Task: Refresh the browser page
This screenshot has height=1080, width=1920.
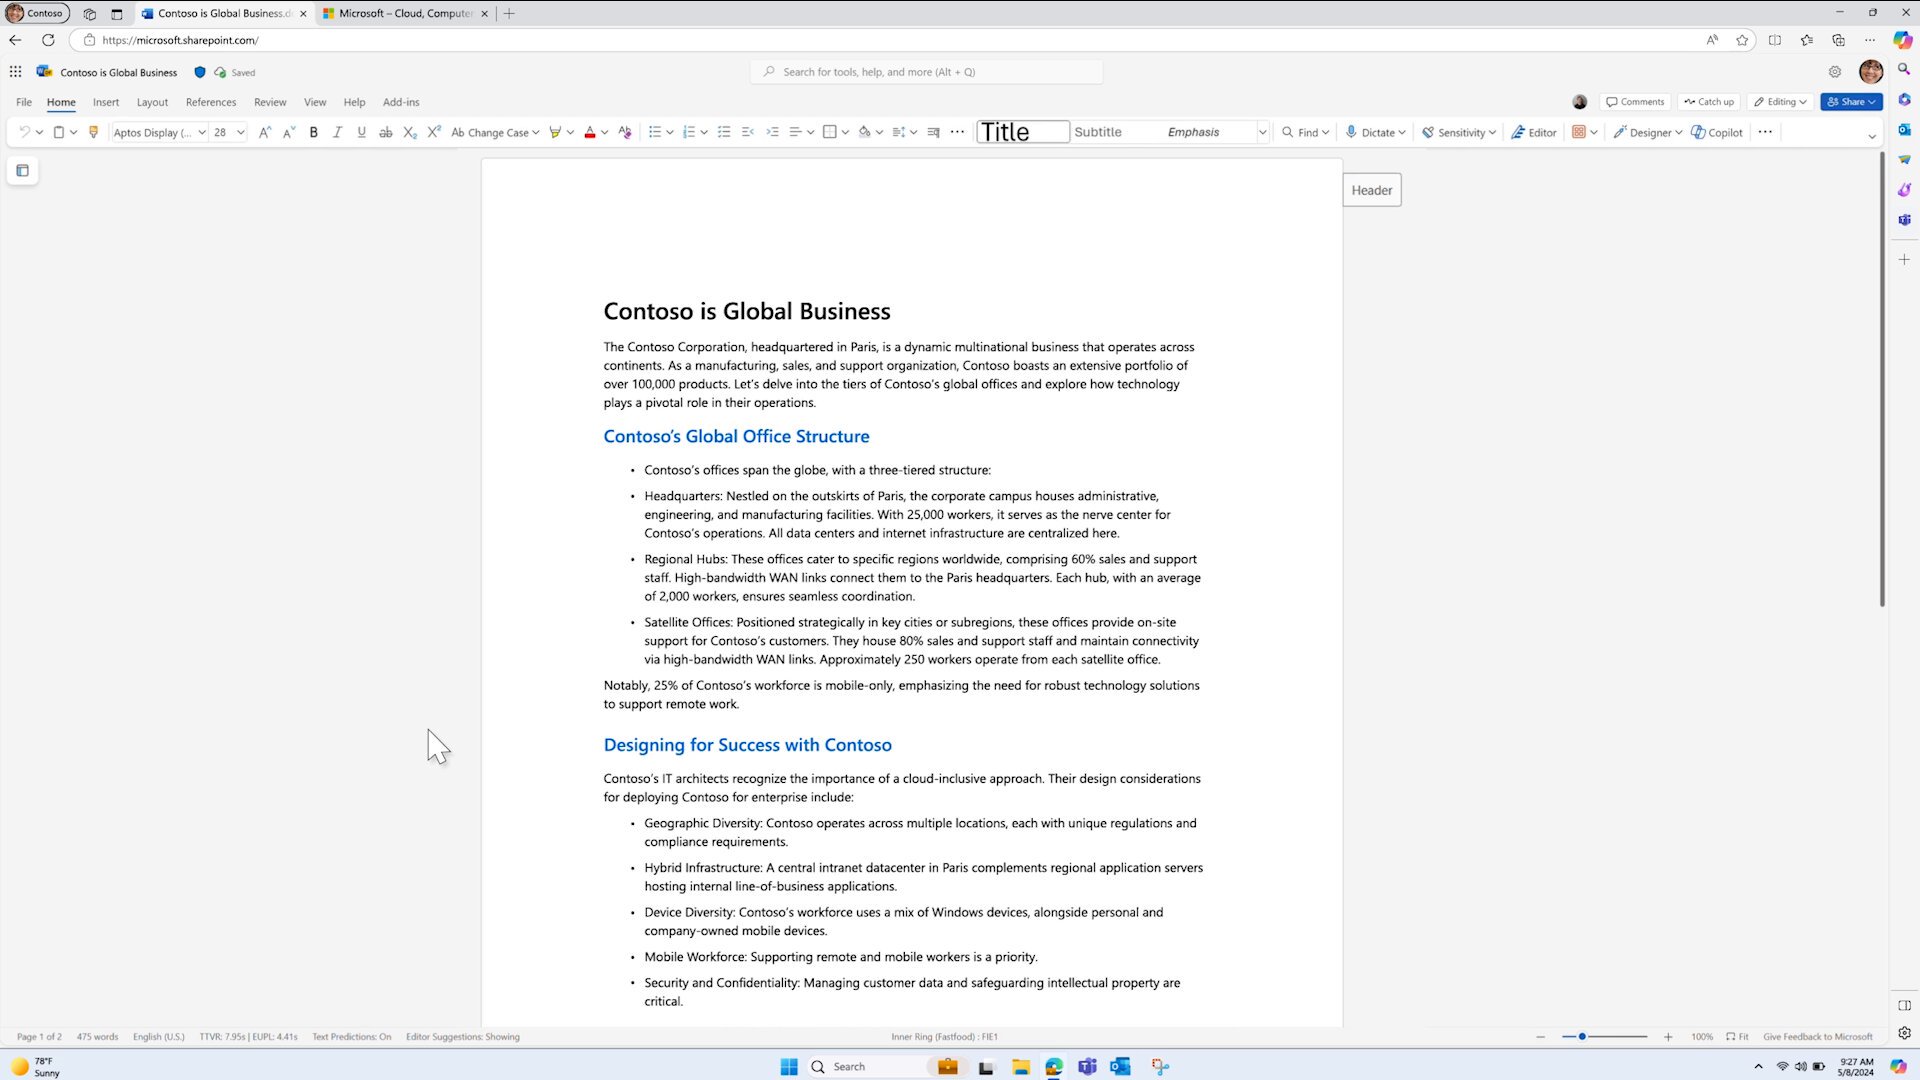Action: pyautogui.click(x=48, y=40)
